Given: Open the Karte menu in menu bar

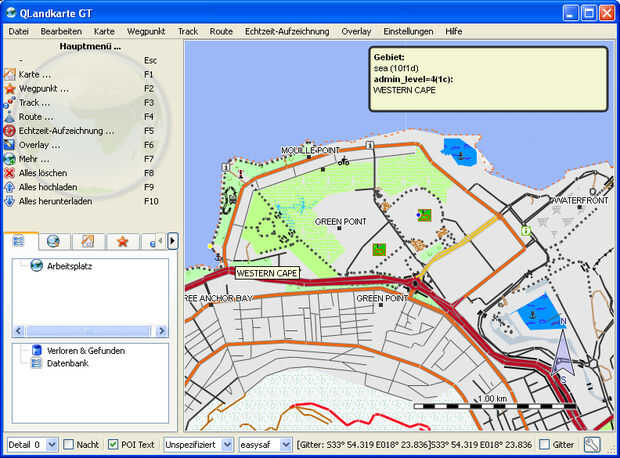Looking at the screenshot, I should point(104,31).
